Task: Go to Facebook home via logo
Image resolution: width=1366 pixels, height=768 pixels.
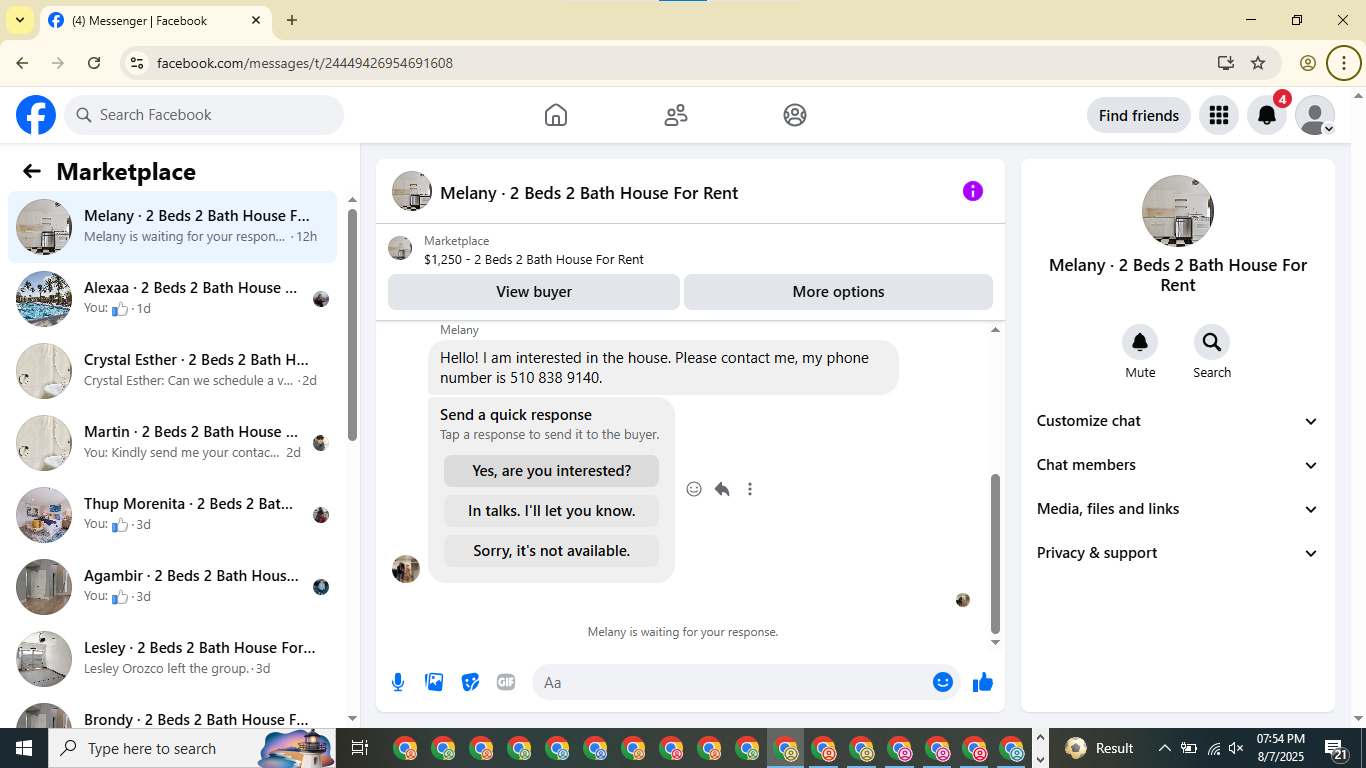Action: pos(36,115)
